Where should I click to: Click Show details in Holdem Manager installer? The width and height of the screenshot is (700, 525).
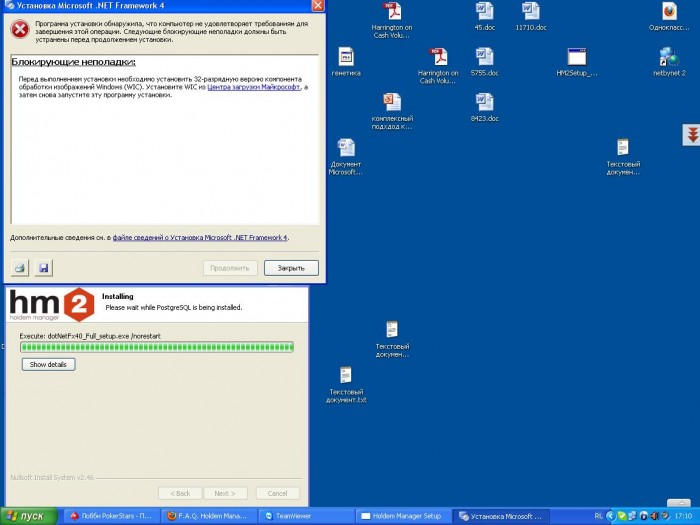[x=48, y=364]
